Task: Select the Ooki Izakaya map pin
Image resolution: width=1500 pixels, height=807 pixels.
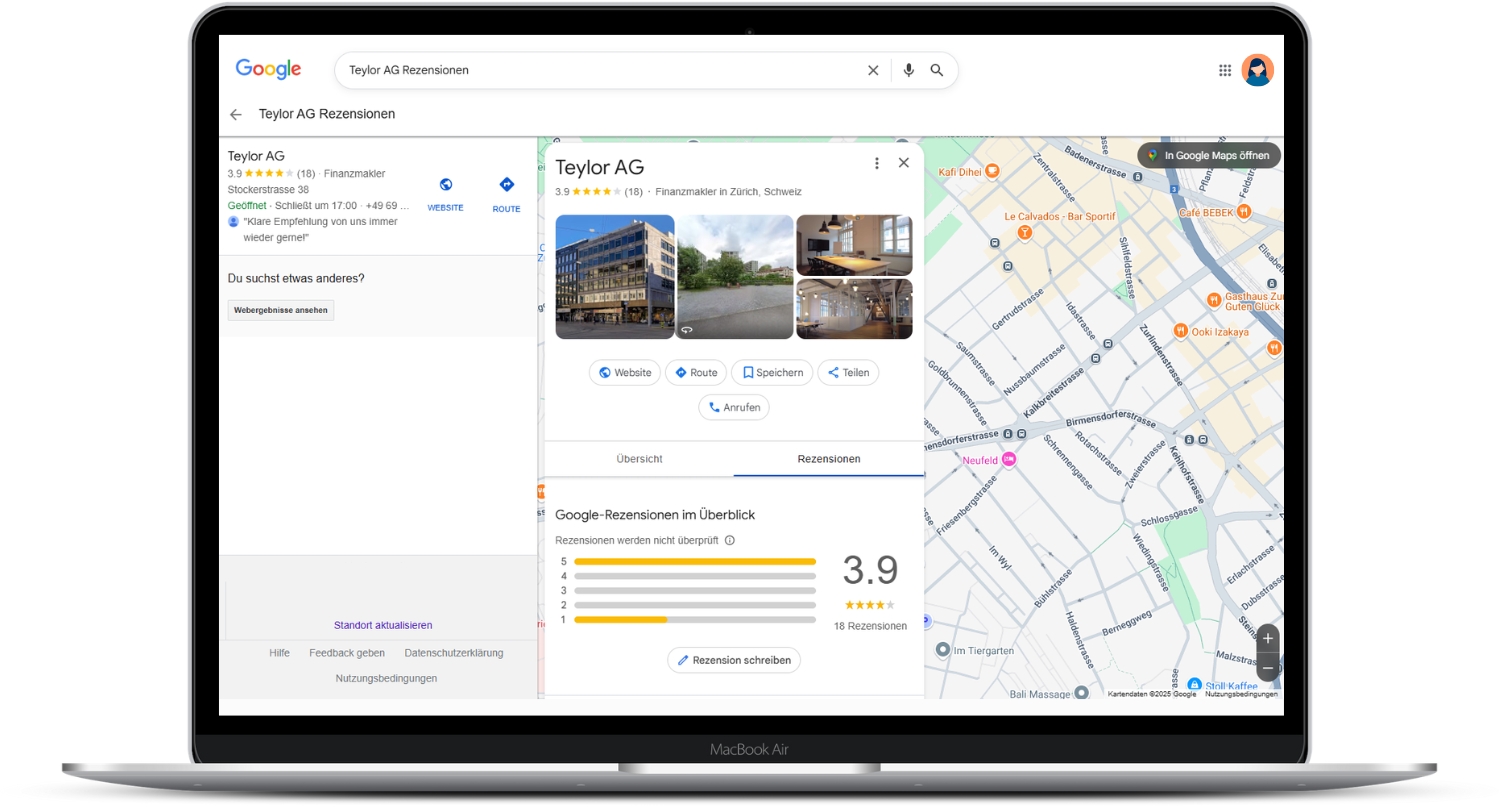Action: 1180,331
